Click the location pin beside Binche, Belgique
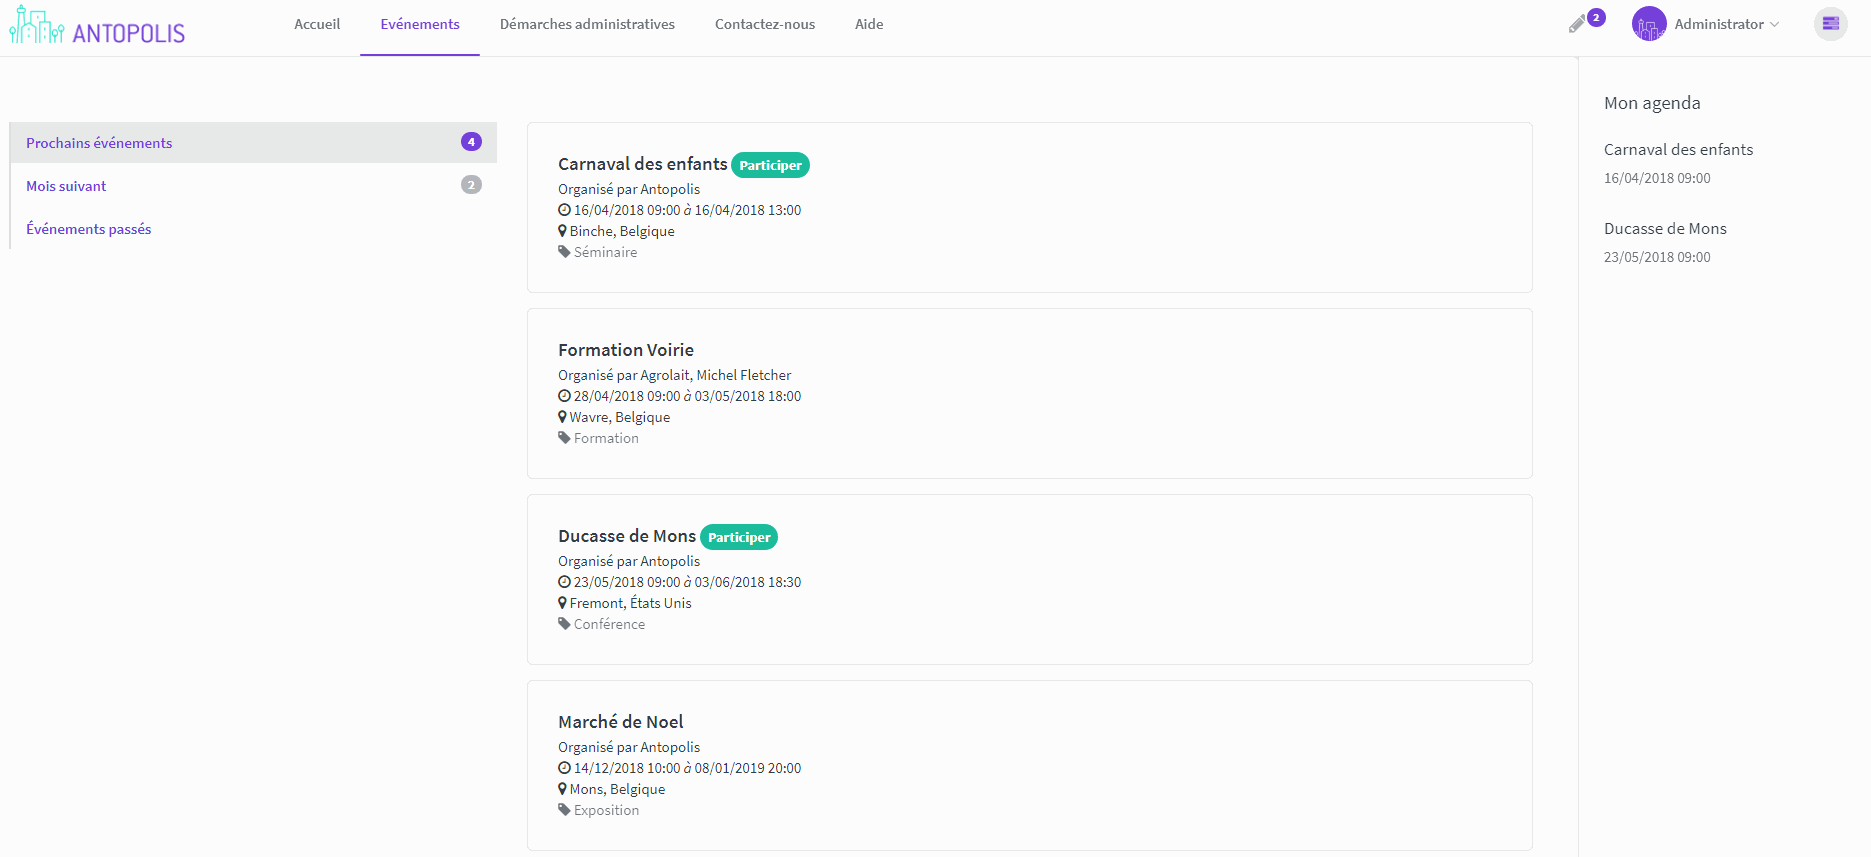The height and width of the screenshot is (857, 1871). coord(562,231)
